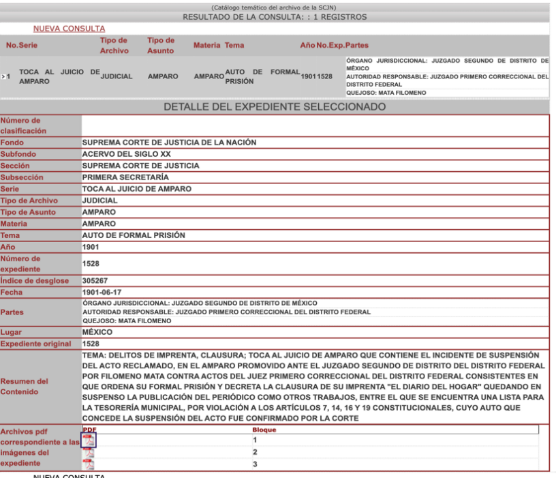Click the 'Catálogo temático del archivo' caption
The image size is (556, 478).
tap(274, 7)
